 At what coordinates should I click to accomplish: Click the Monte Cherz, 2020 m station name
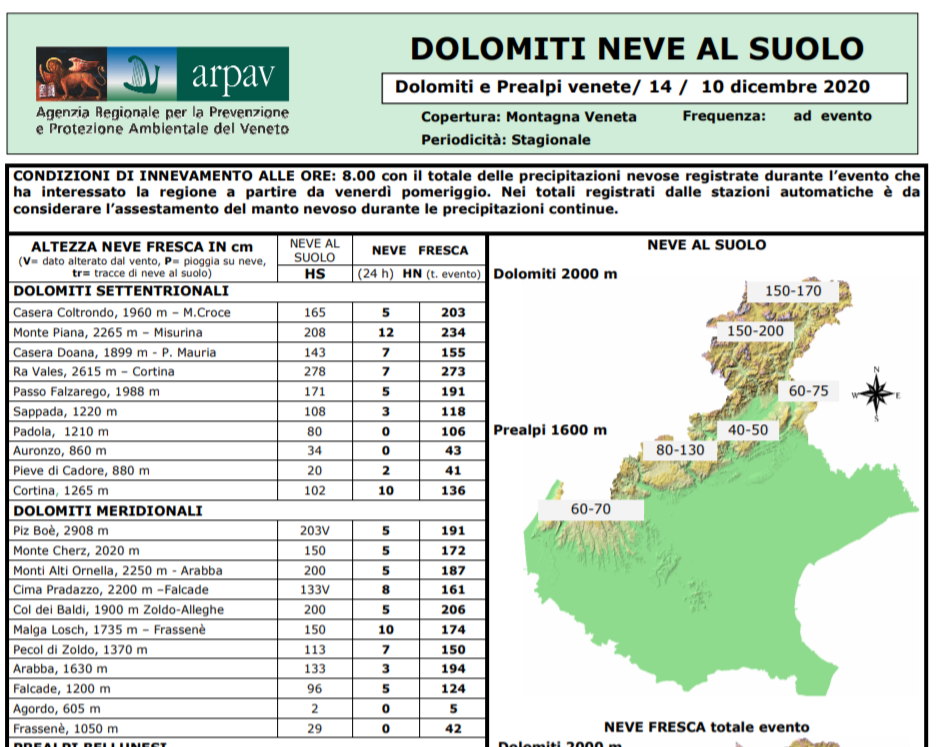click(76, 551)
